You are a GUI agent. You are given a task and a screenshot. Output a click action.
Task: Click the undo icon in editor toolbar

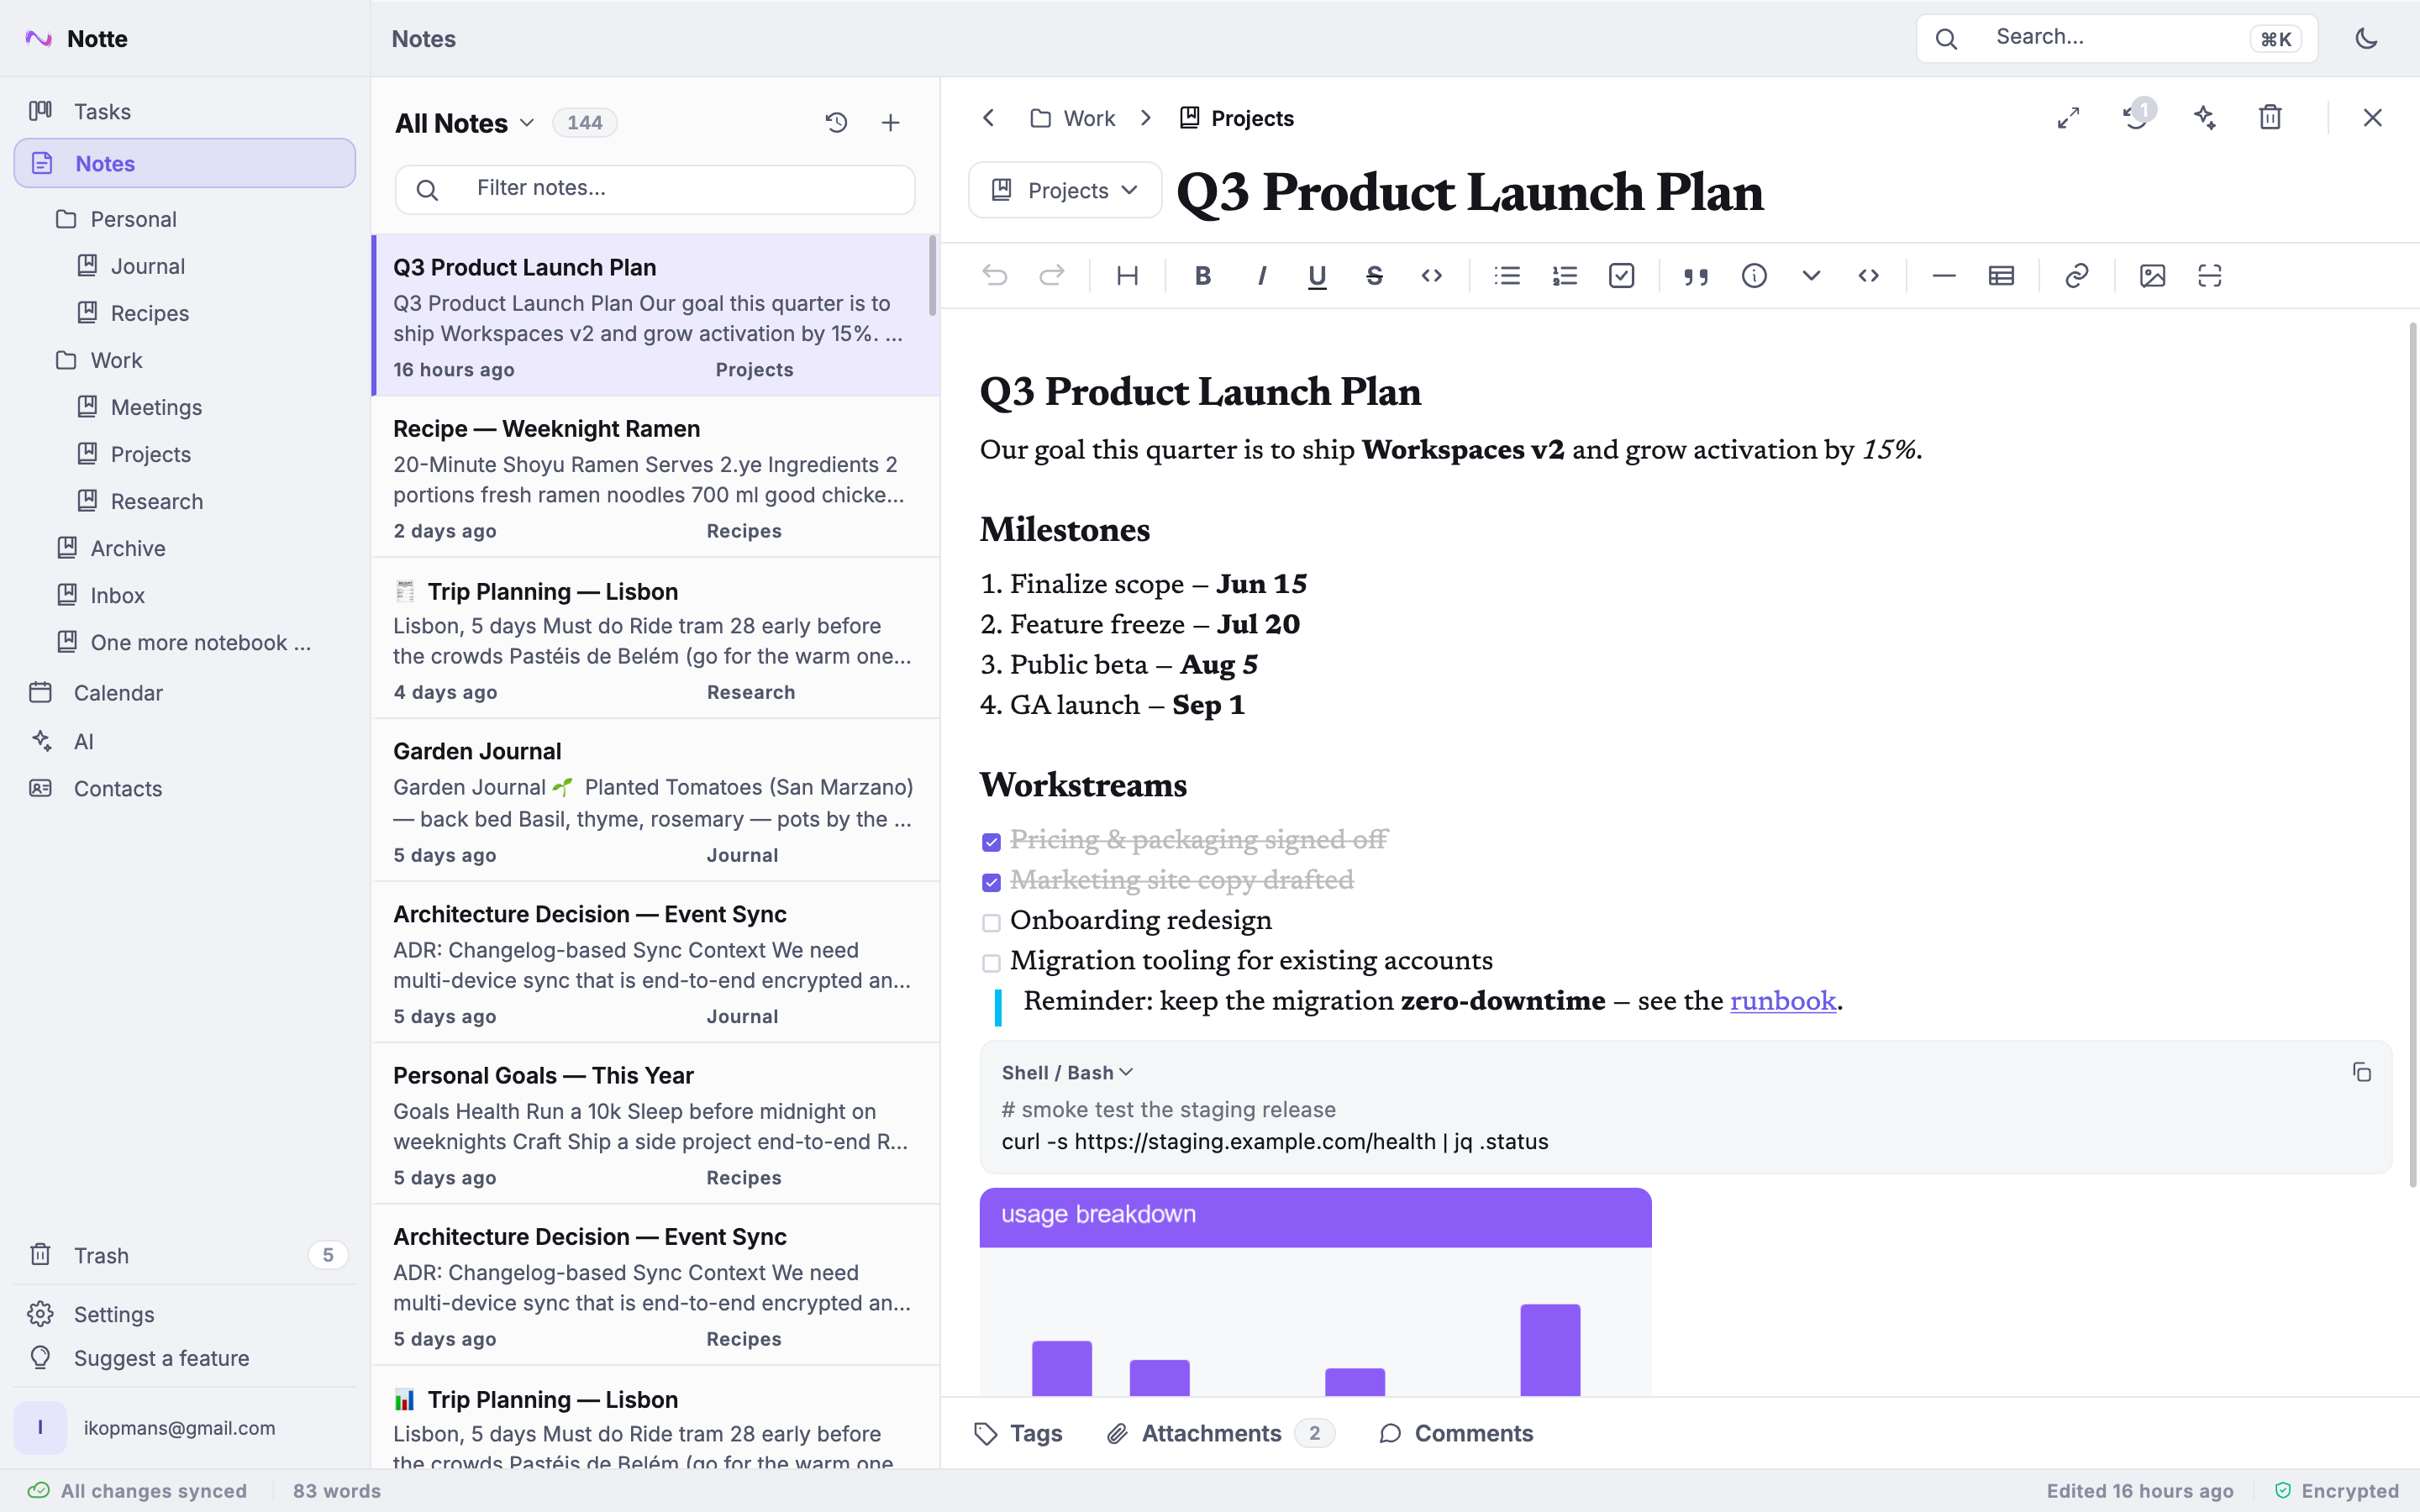[x=994, y=275]
